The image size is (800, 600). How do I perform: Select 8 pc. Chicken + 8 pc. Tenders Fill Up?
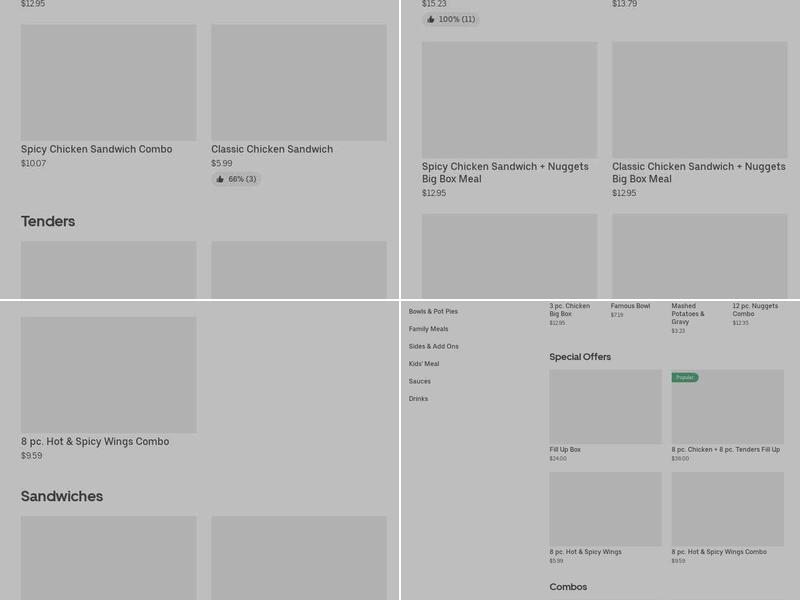[726, 450]
